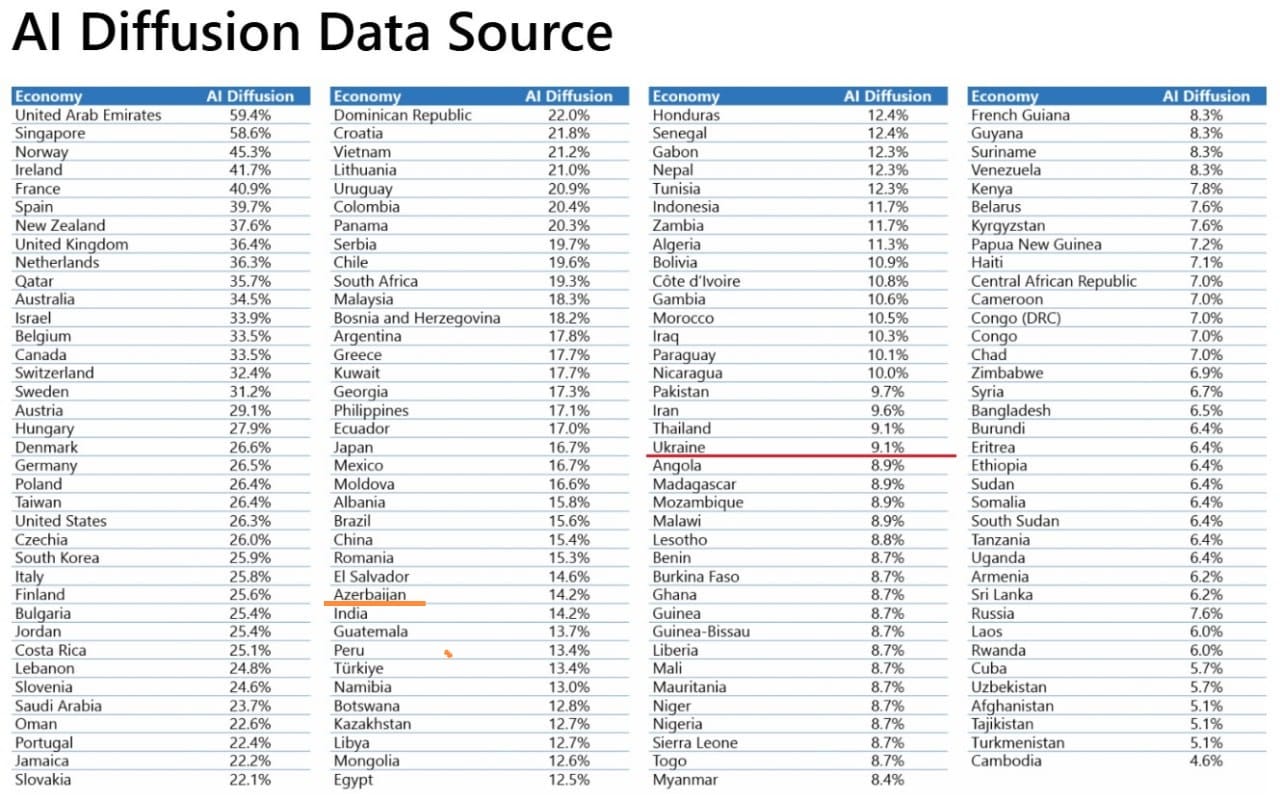Select the United States country cell

60,521
